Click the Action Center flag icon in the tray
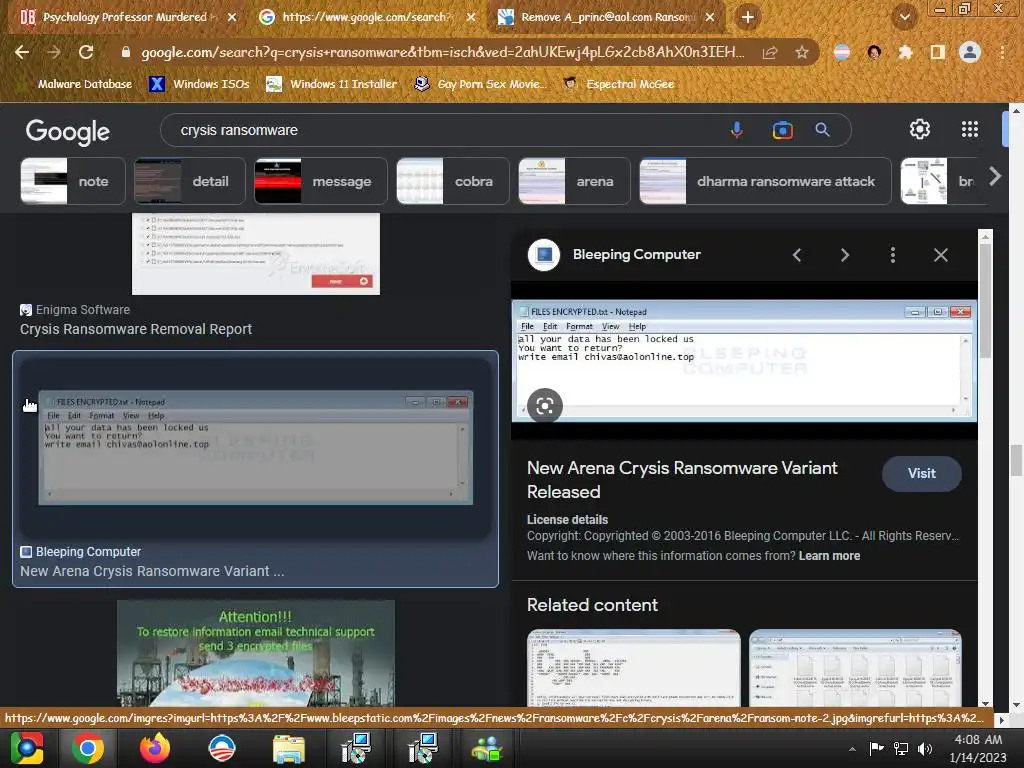 coord(876,748)
